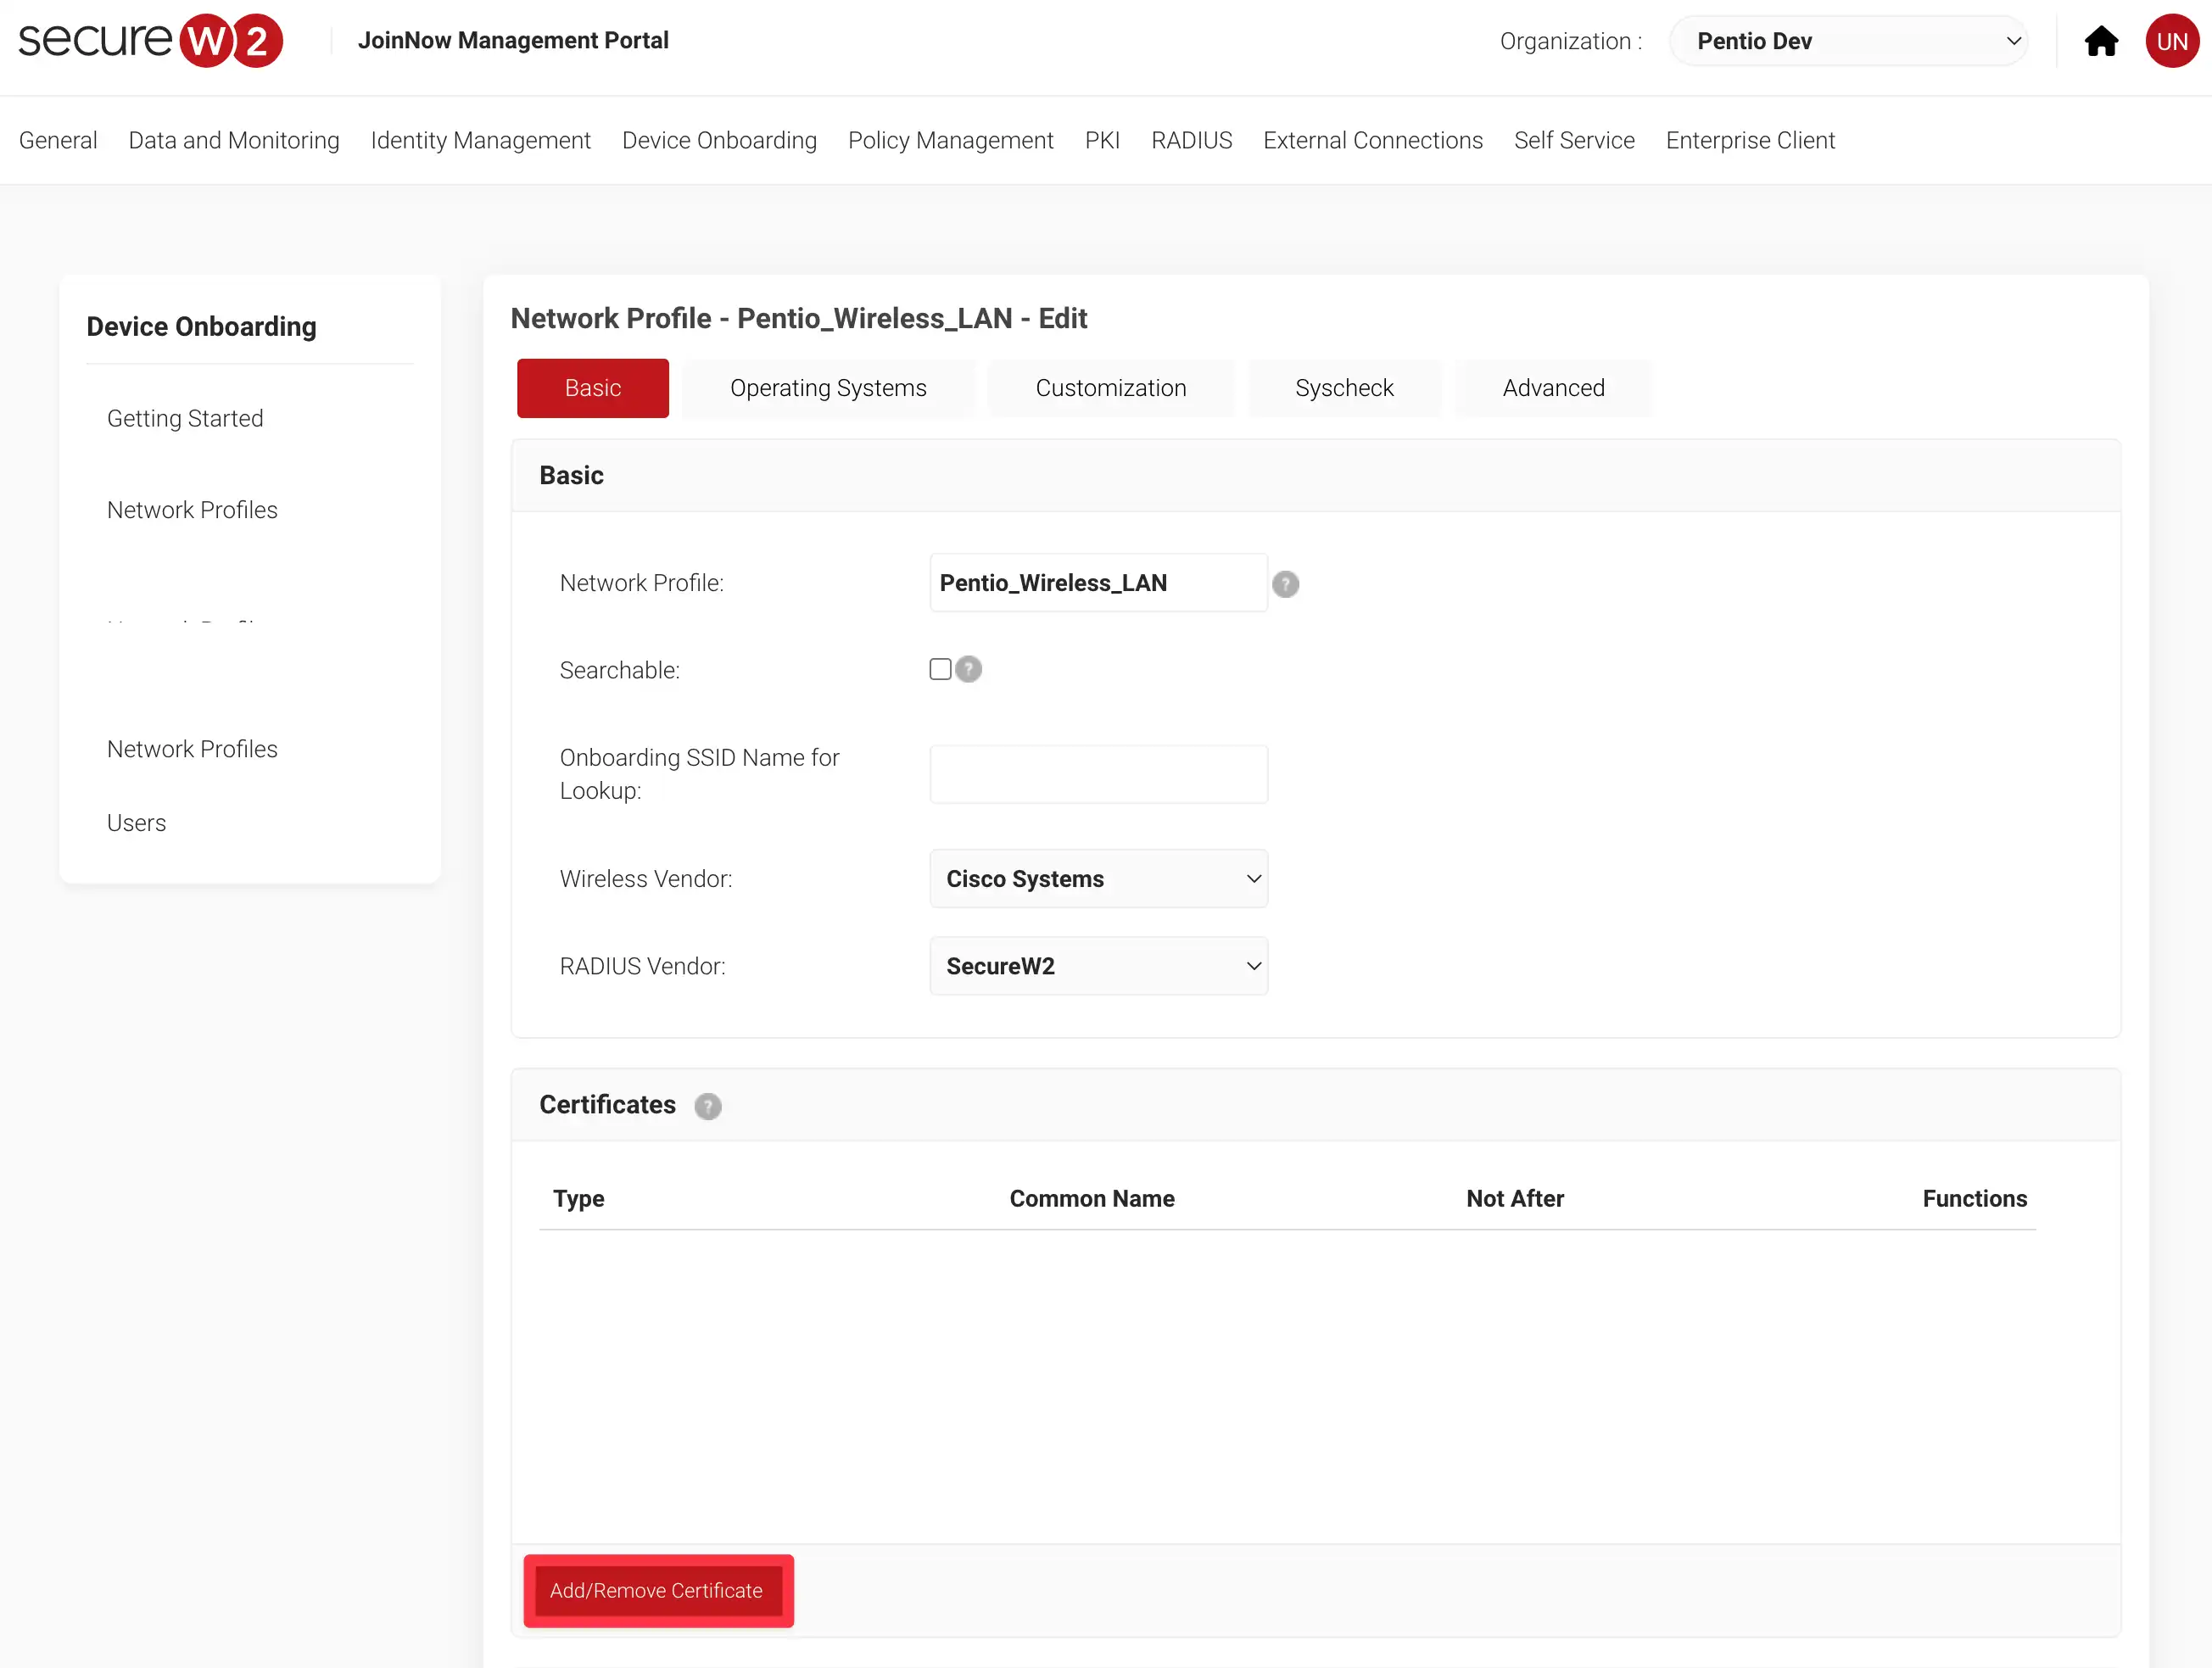Open the Organization dropdown Pentio Dev
The width and height of the screenshot is (2212, 1668).
(x=1848, y=41)
